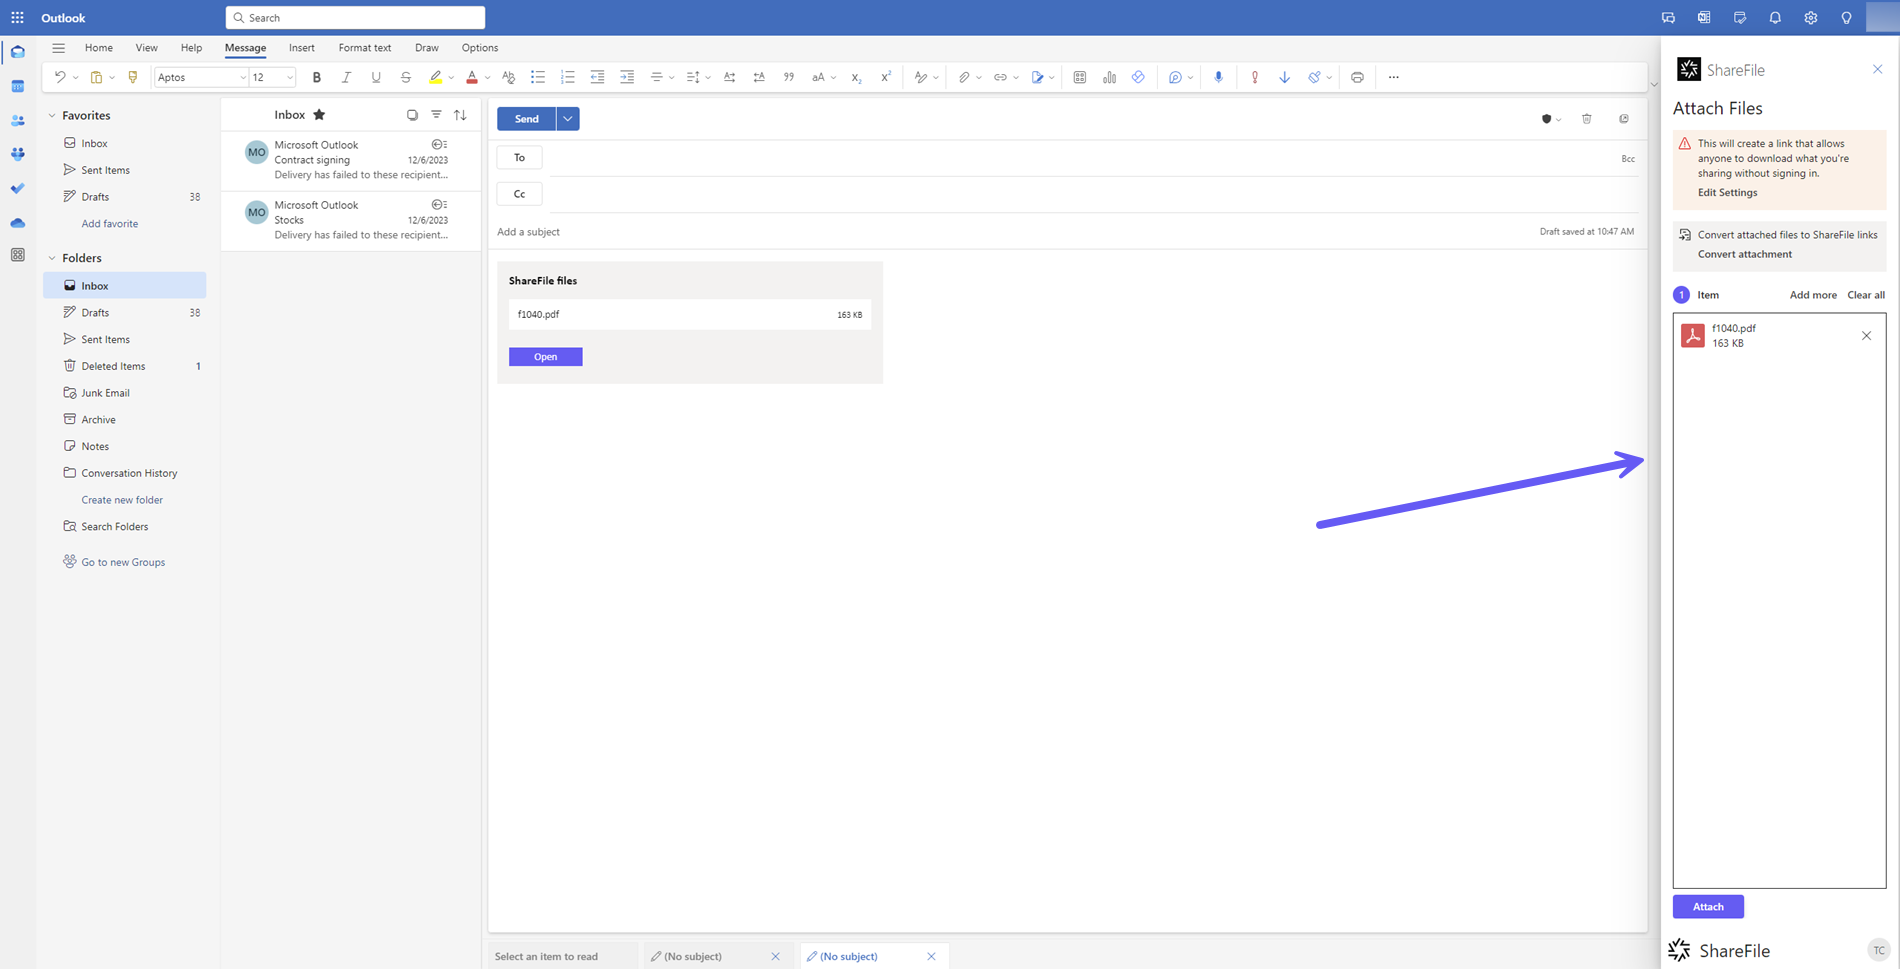The width and height of the screenshot is (1900, 969).
Task: Open the Format text tab
Action: click(x=365, y=48)
